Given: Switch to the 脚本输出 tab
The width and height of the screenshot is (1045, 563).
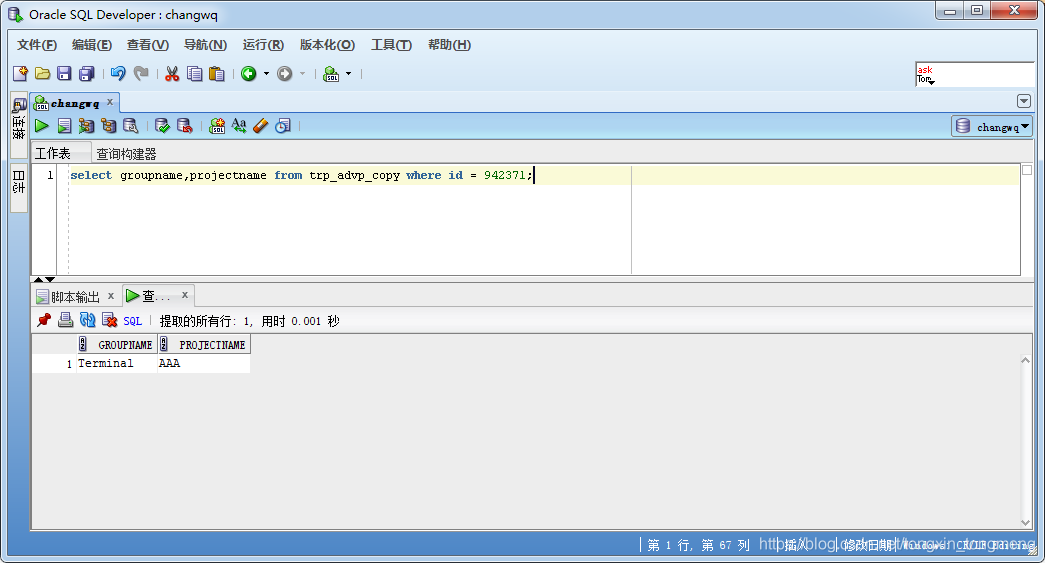Looking at the screenshot, I should click(x=75, y=296).
